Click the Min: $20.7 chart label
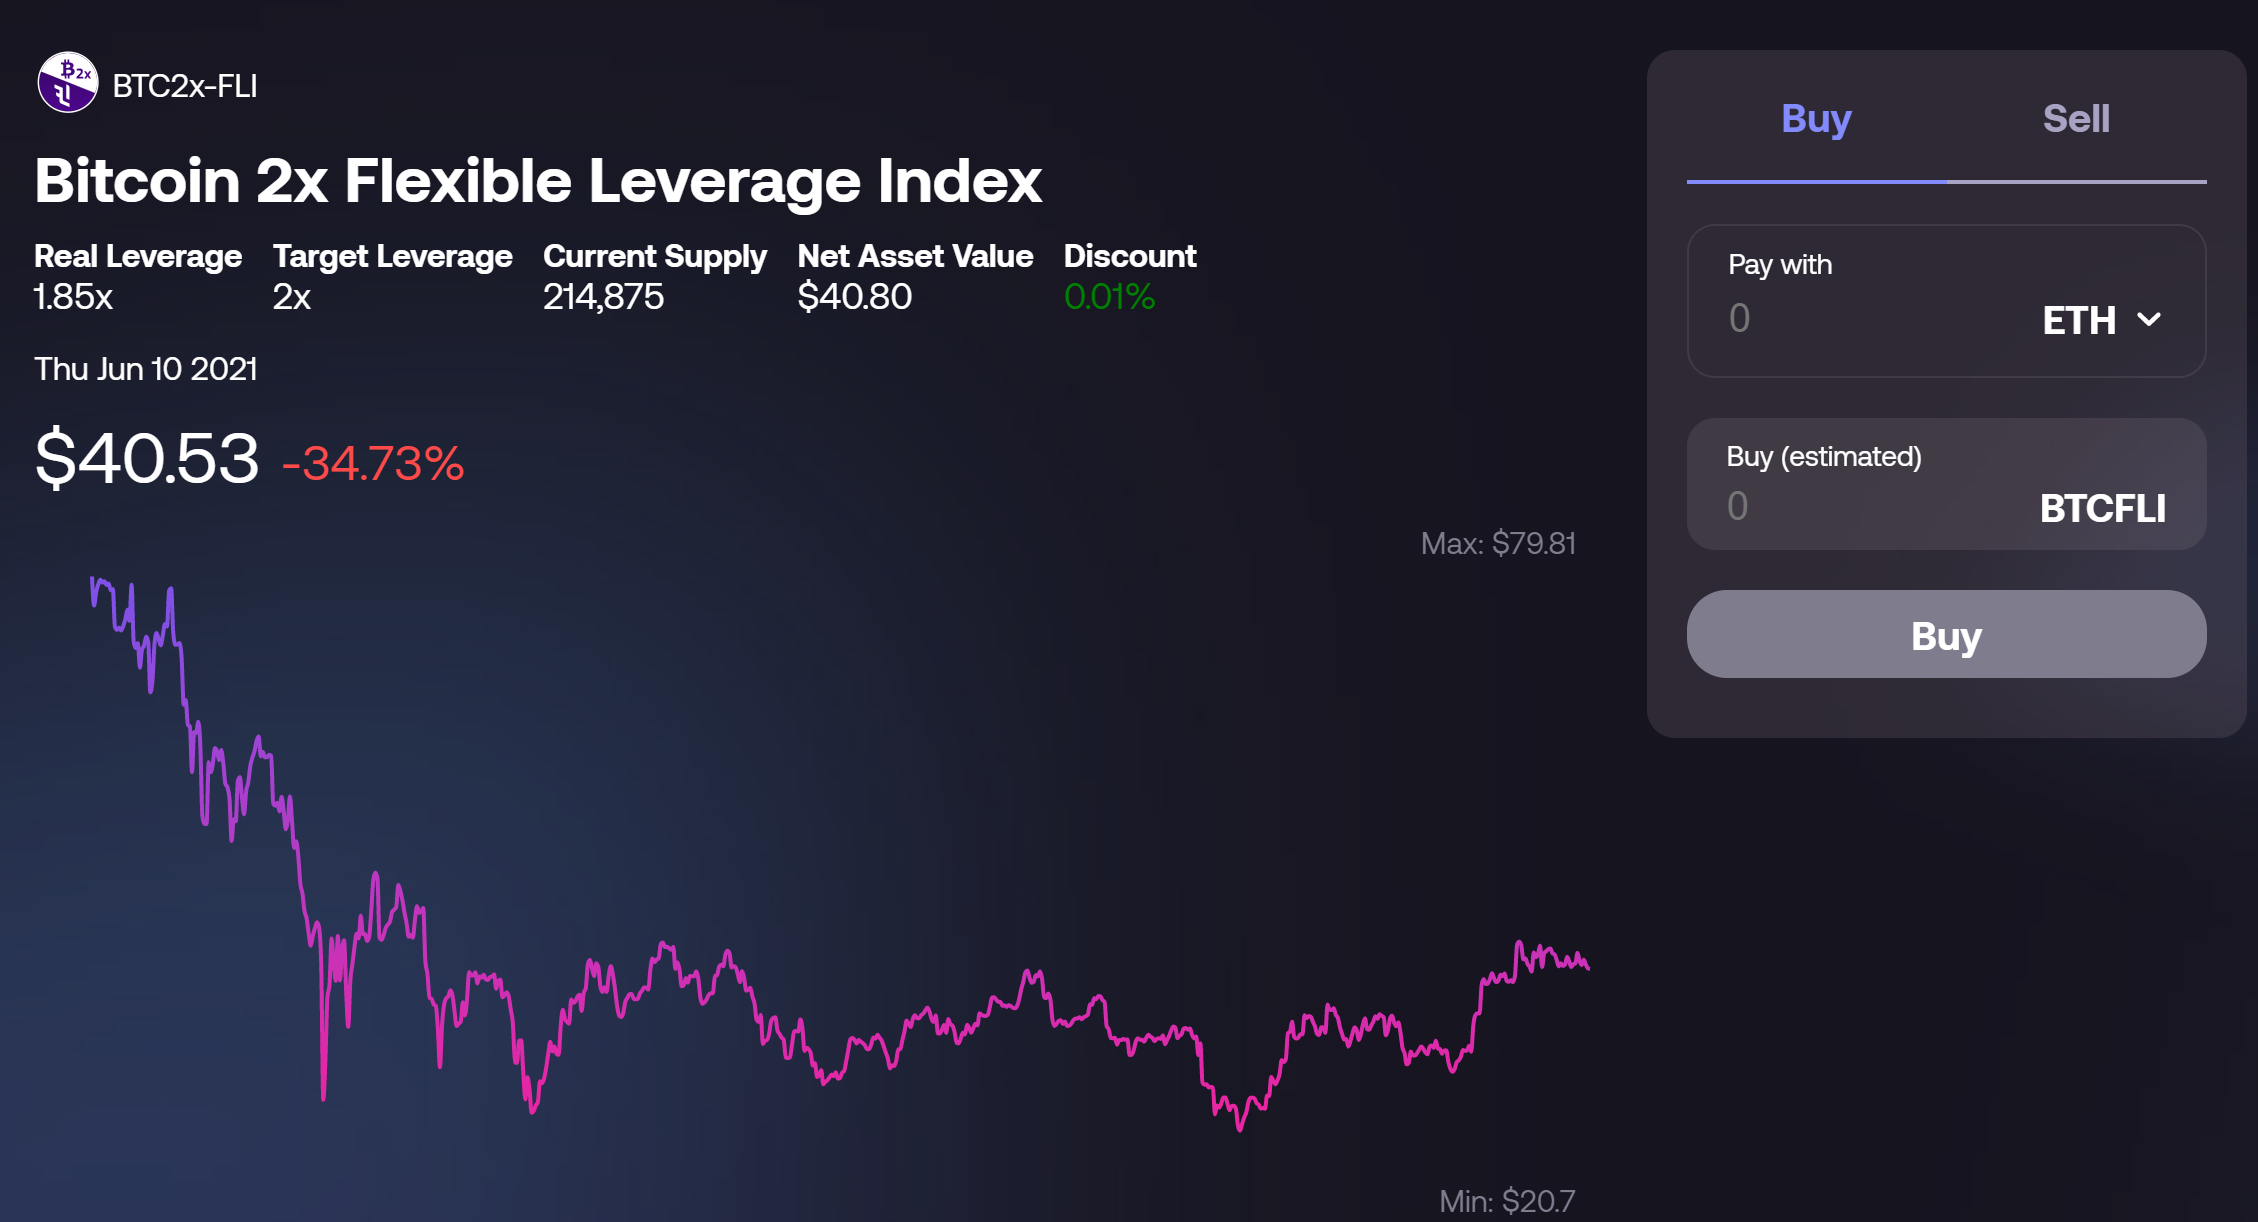Viewport: 2258px width, 1222px height. tap(1506, 1200)
